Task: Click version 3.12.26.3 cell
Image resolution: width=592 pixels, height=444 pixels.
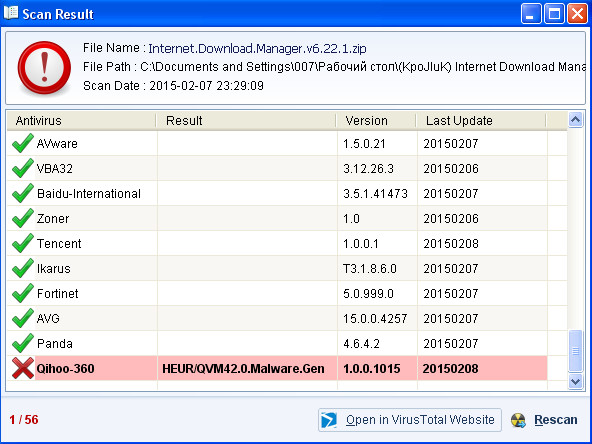Action: tap(368, 168)
